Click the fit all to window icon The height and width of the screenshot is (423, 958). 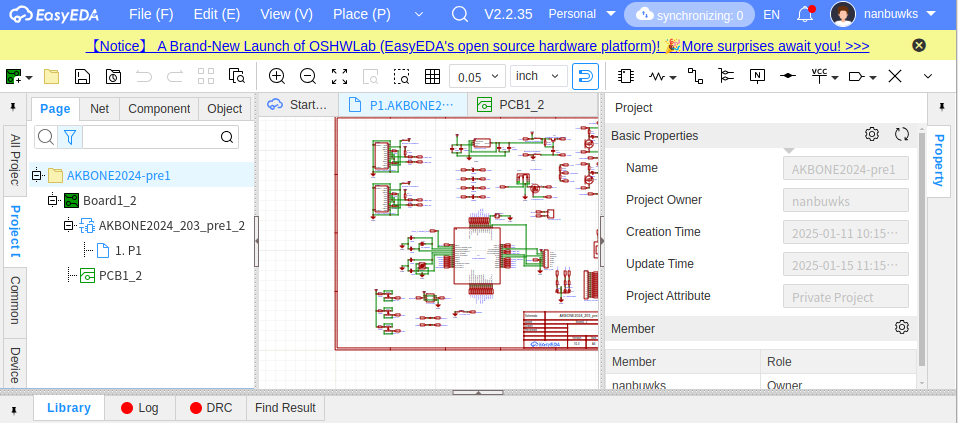pyautogui.click(x=339, y=76)
